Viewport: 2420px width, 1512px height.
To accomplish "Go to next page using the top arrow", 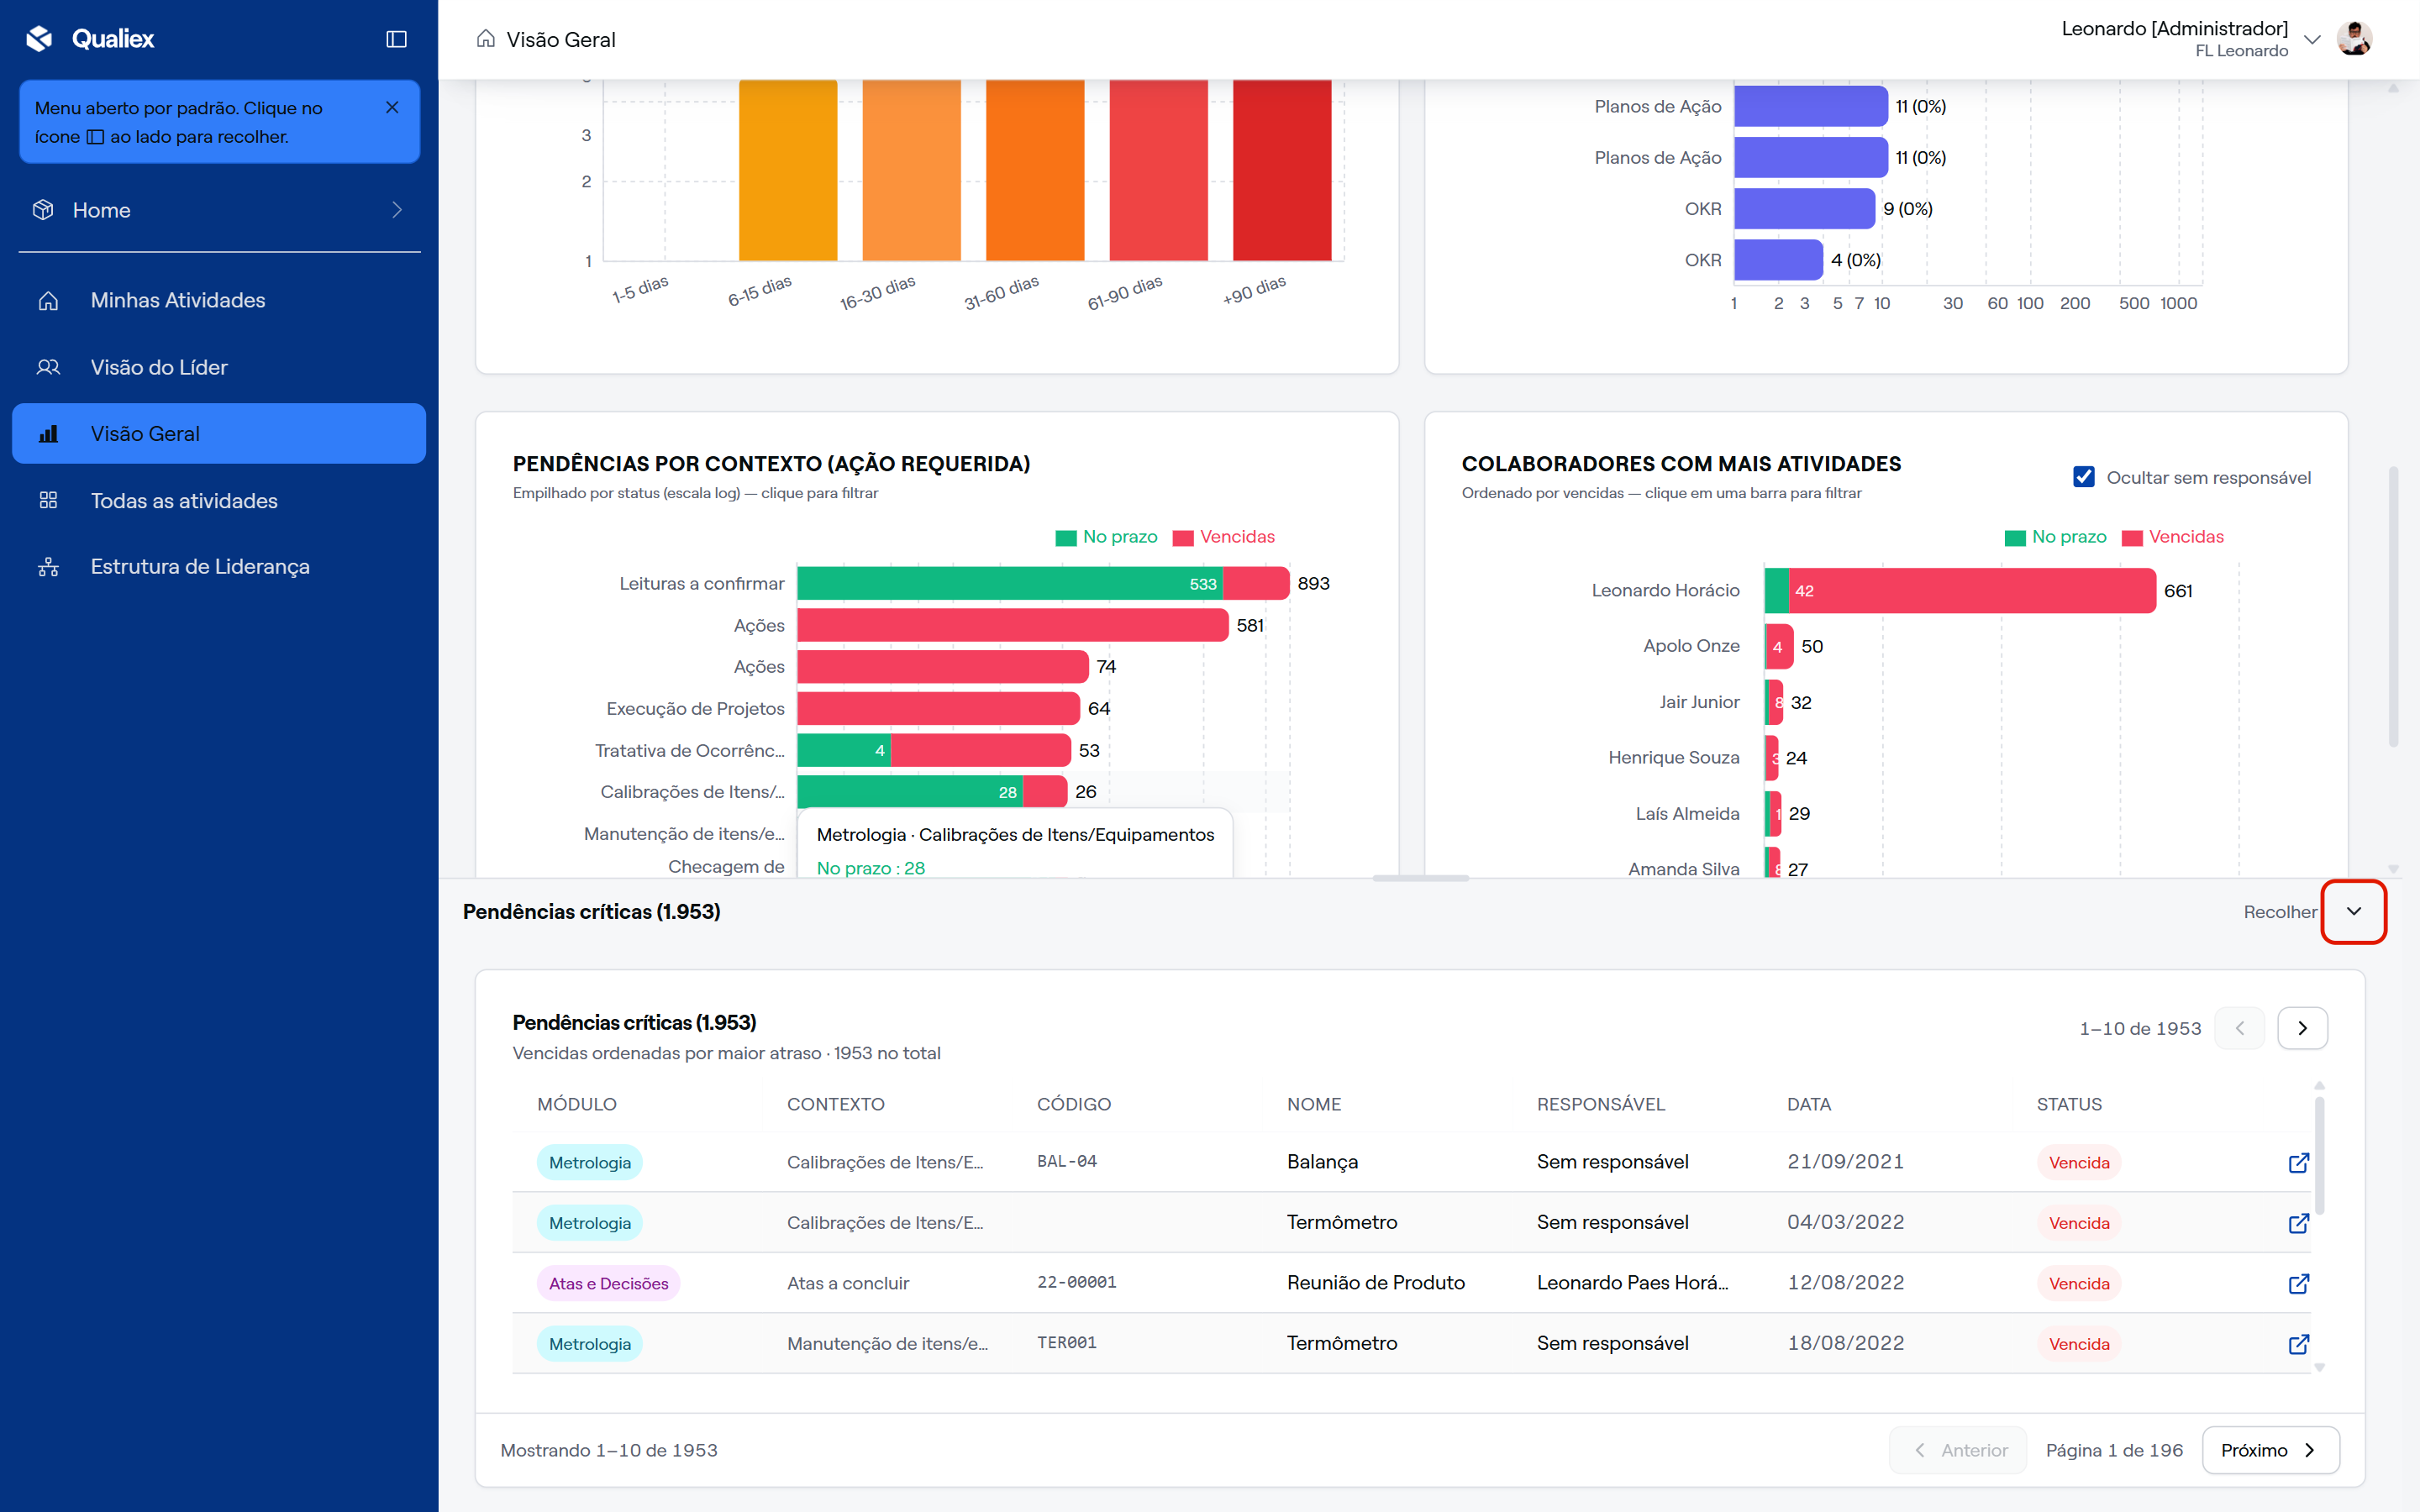I will [2302, 1028].
